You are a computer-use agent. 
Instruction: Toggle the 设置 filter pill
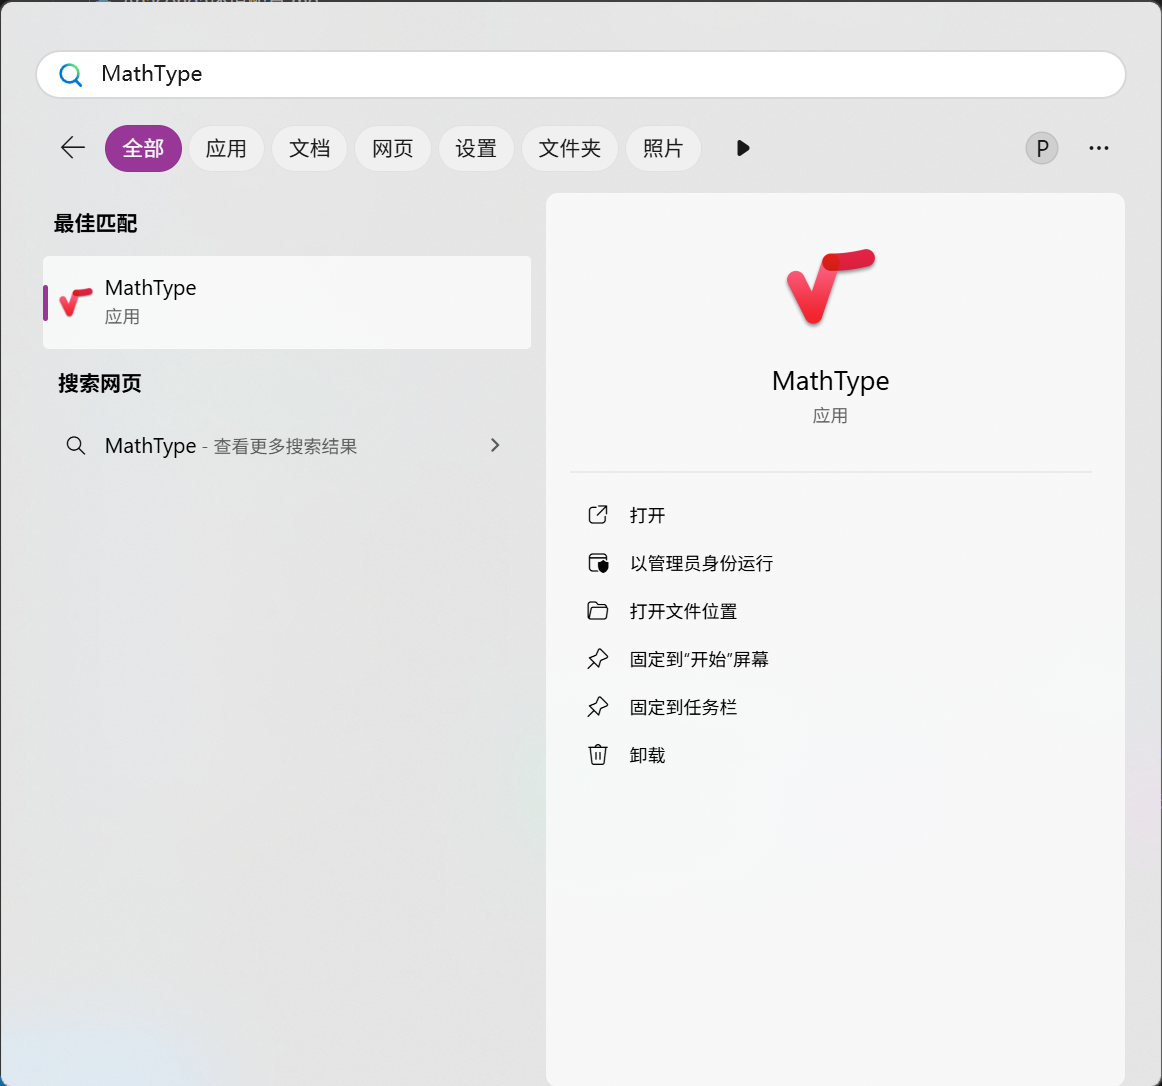476,148
